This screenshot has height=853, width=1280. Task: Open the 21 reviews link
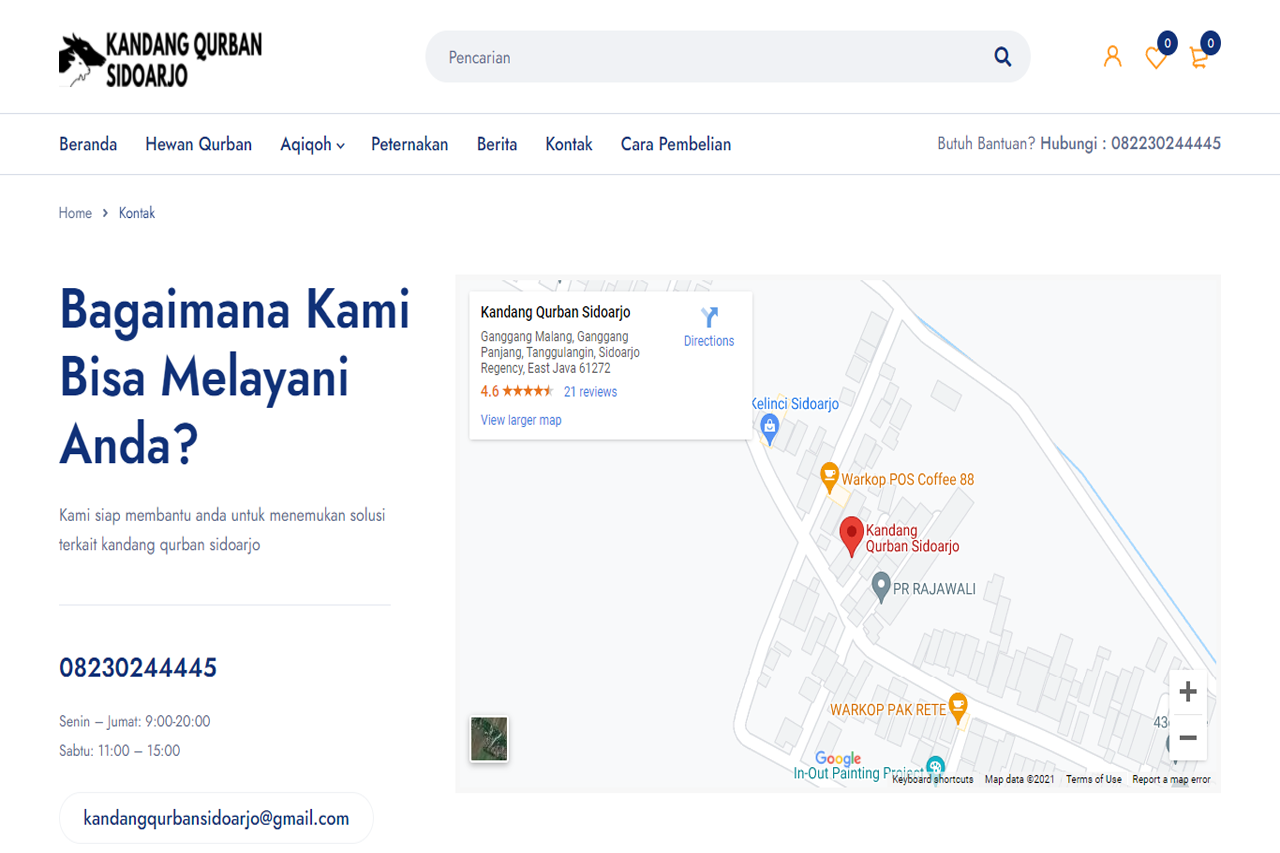point(590,392)
